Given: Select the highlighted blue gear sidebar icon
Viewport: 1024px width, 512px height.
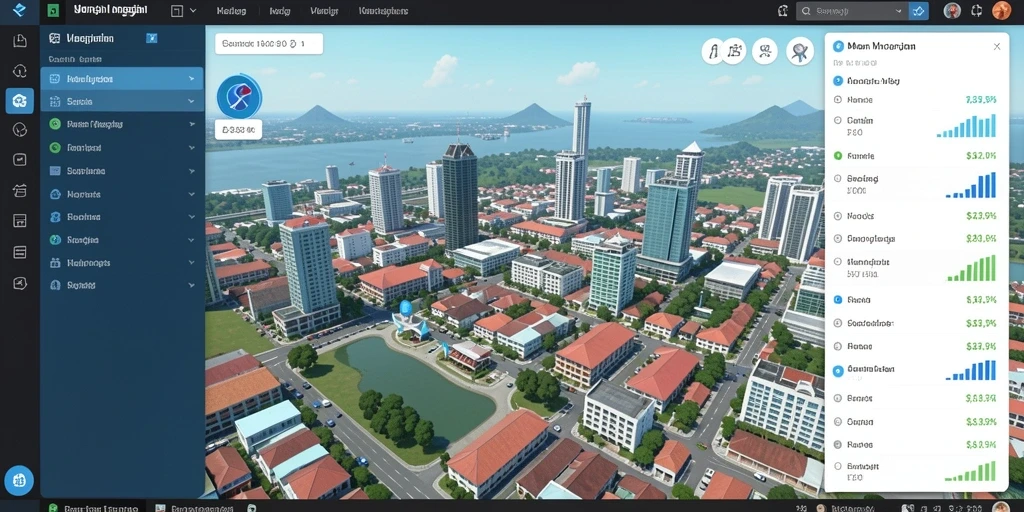Looking at the screenshot, I should [20, 101].
